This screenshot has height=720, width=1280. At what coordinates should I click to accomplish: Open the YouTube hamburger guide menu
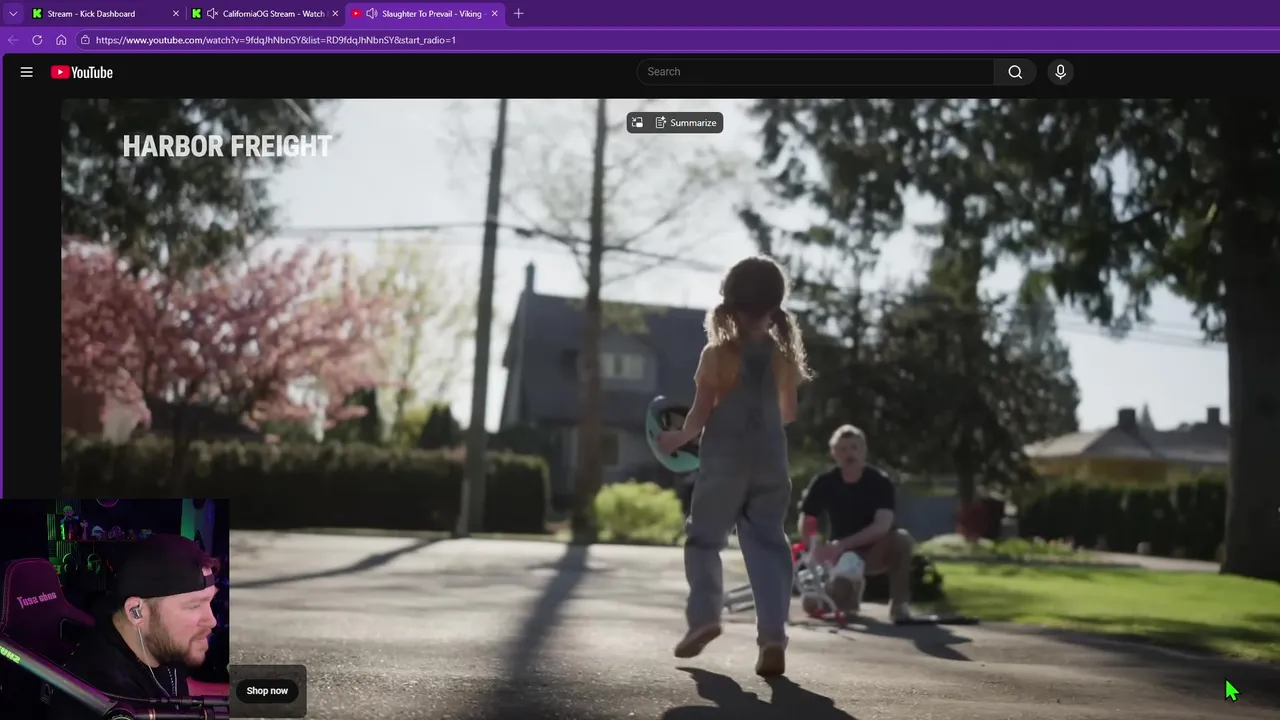[x=27, y=72]
